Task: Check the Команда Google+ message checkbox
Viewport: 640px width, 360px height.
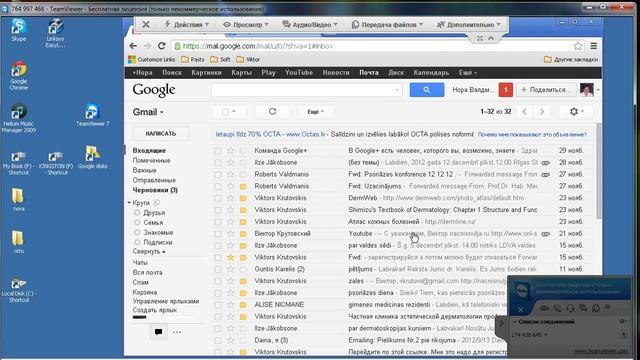Action: pyautogui.click(x=218, y=151)
